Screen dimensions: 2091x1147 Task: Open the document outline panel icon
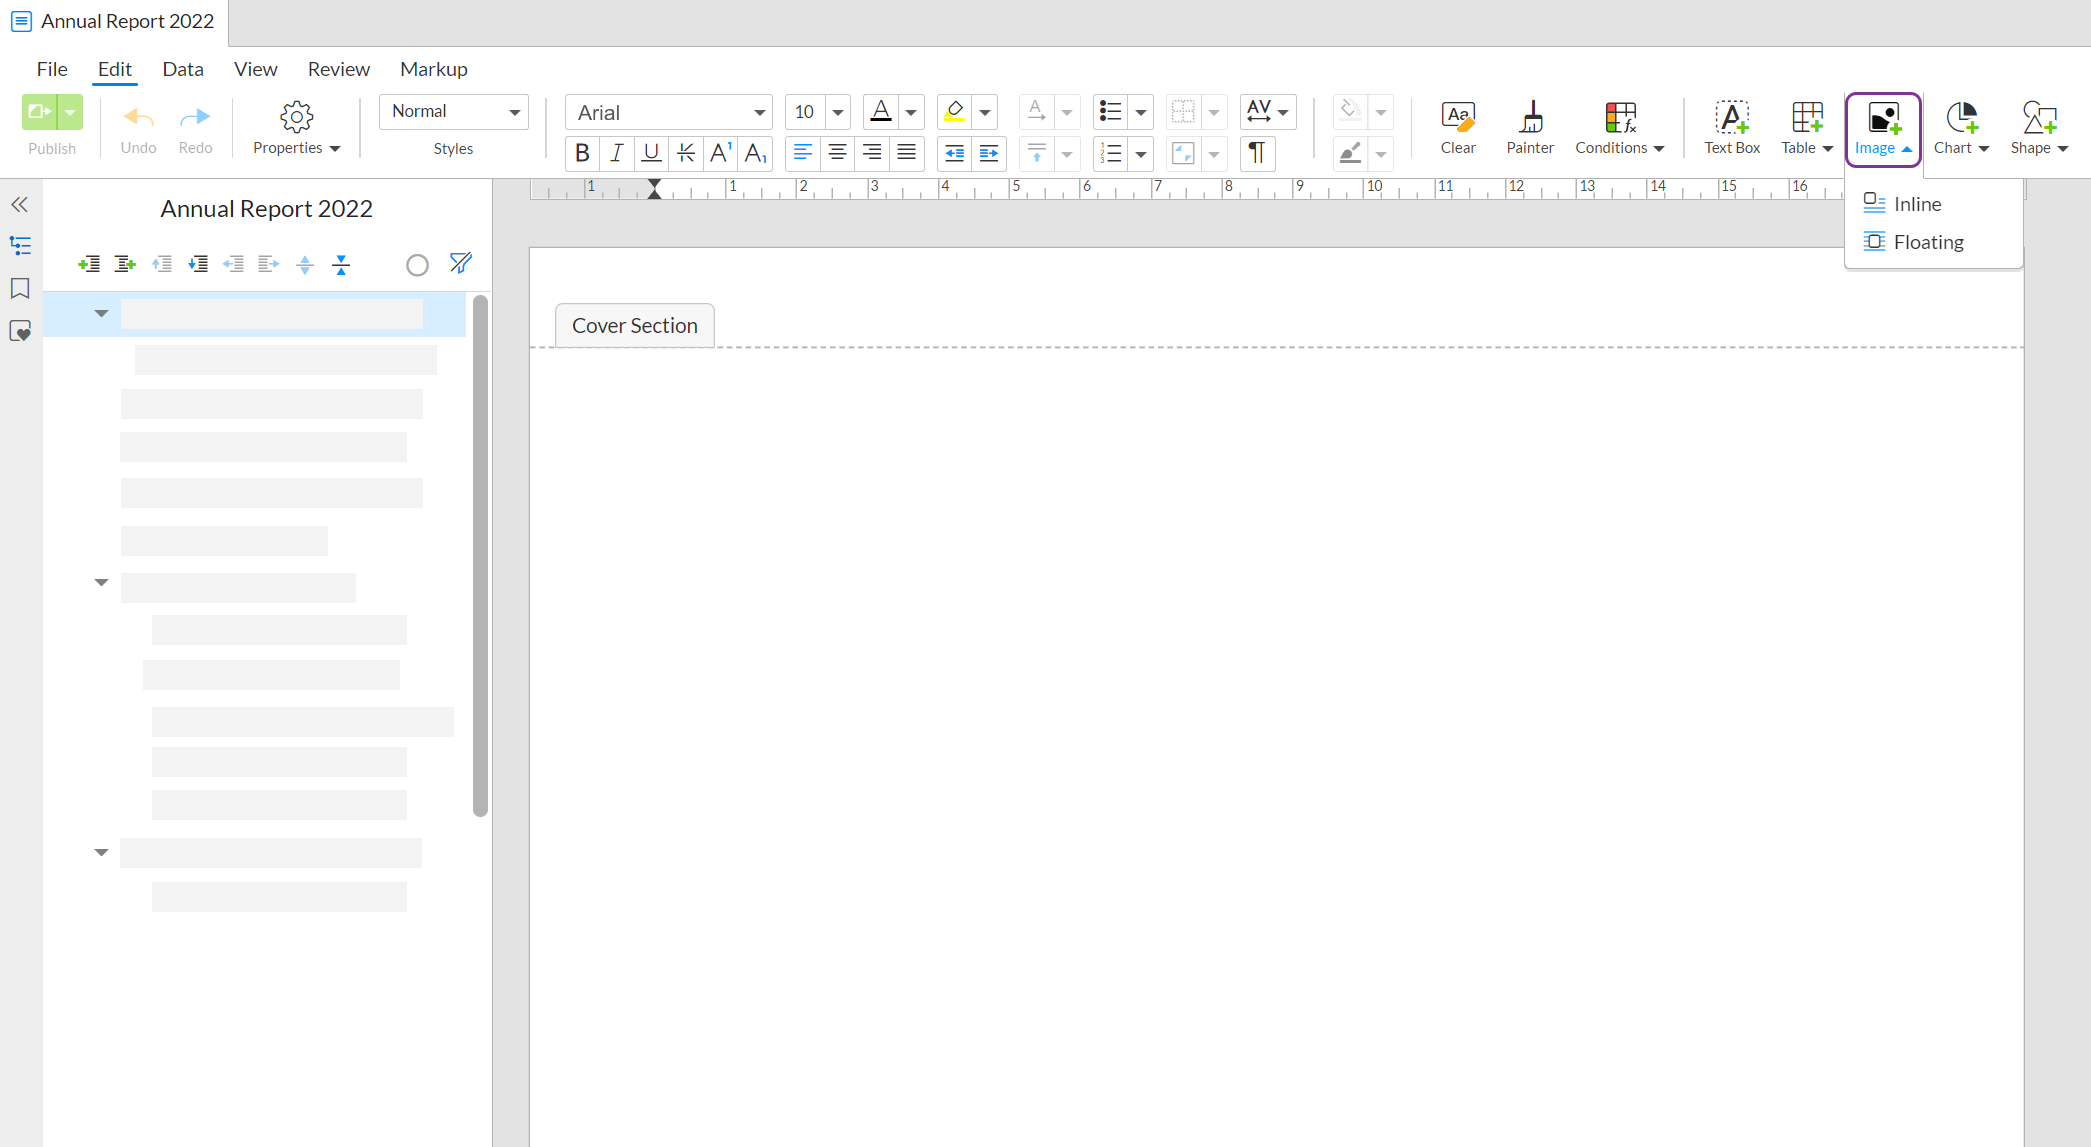[20, 245]
